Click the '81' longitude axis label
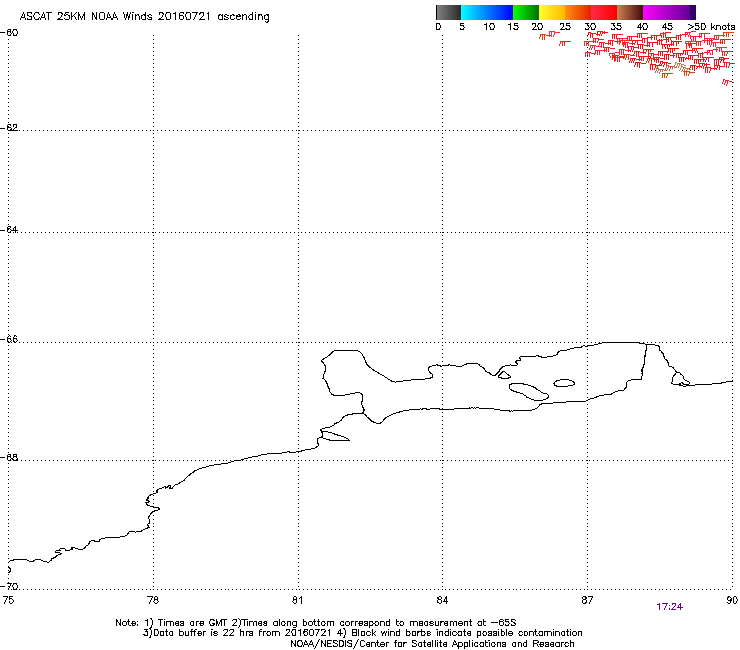 tap(298, 600)
